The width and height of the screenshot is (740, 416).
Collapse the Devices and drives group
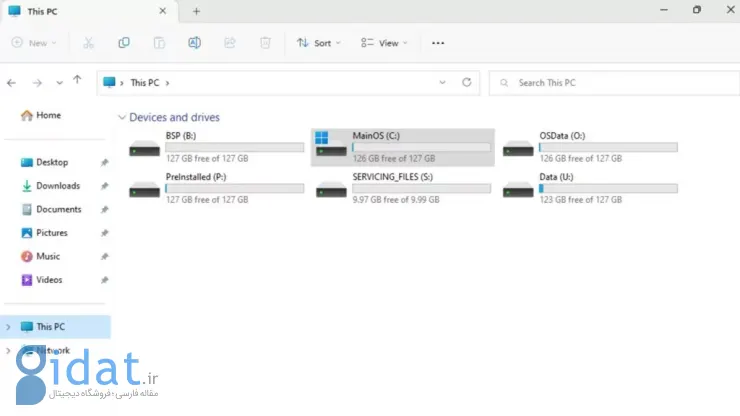click(122, 118)
